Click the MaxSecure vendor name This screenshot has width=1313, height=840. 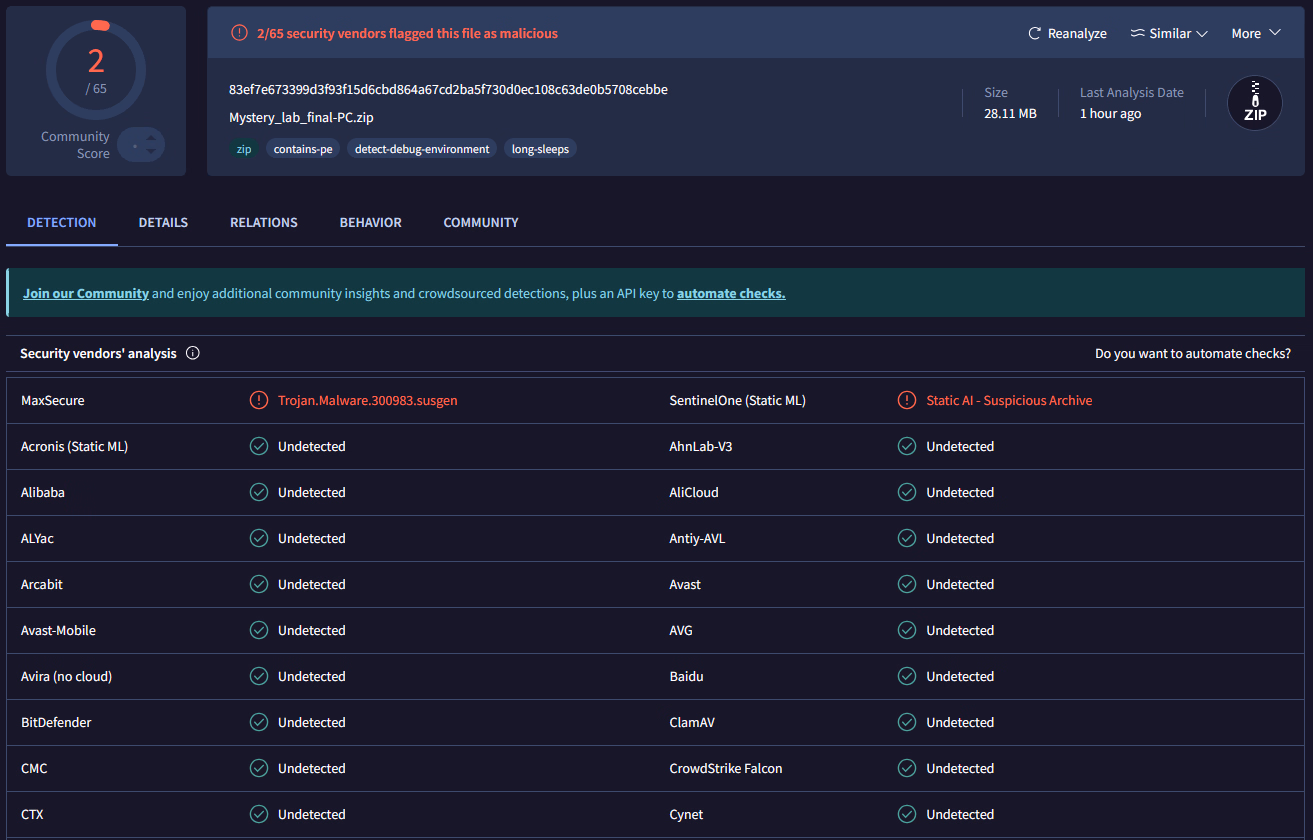click(x=53, y=400)
